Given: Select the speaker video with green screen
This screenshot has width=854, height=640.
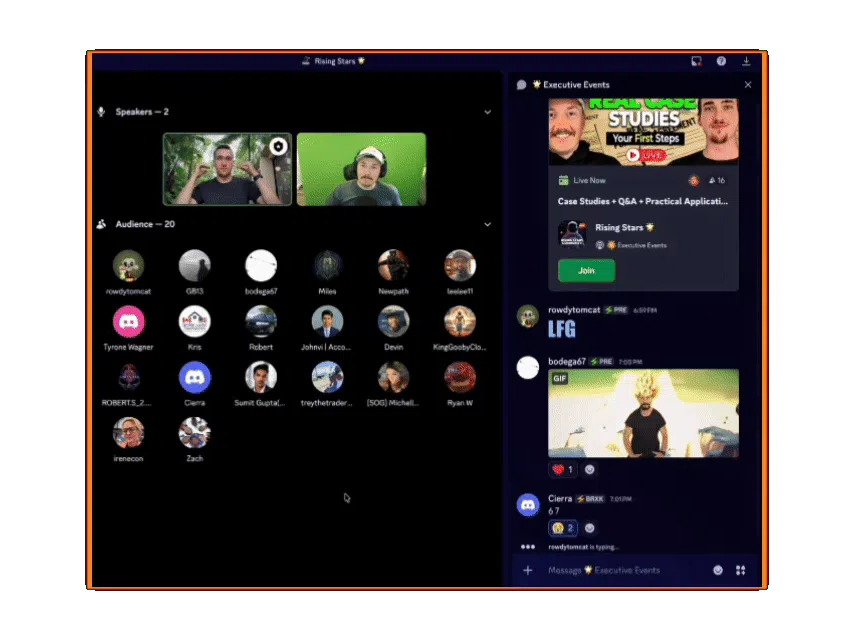Looking at the screenshot, I should [361, 169].
